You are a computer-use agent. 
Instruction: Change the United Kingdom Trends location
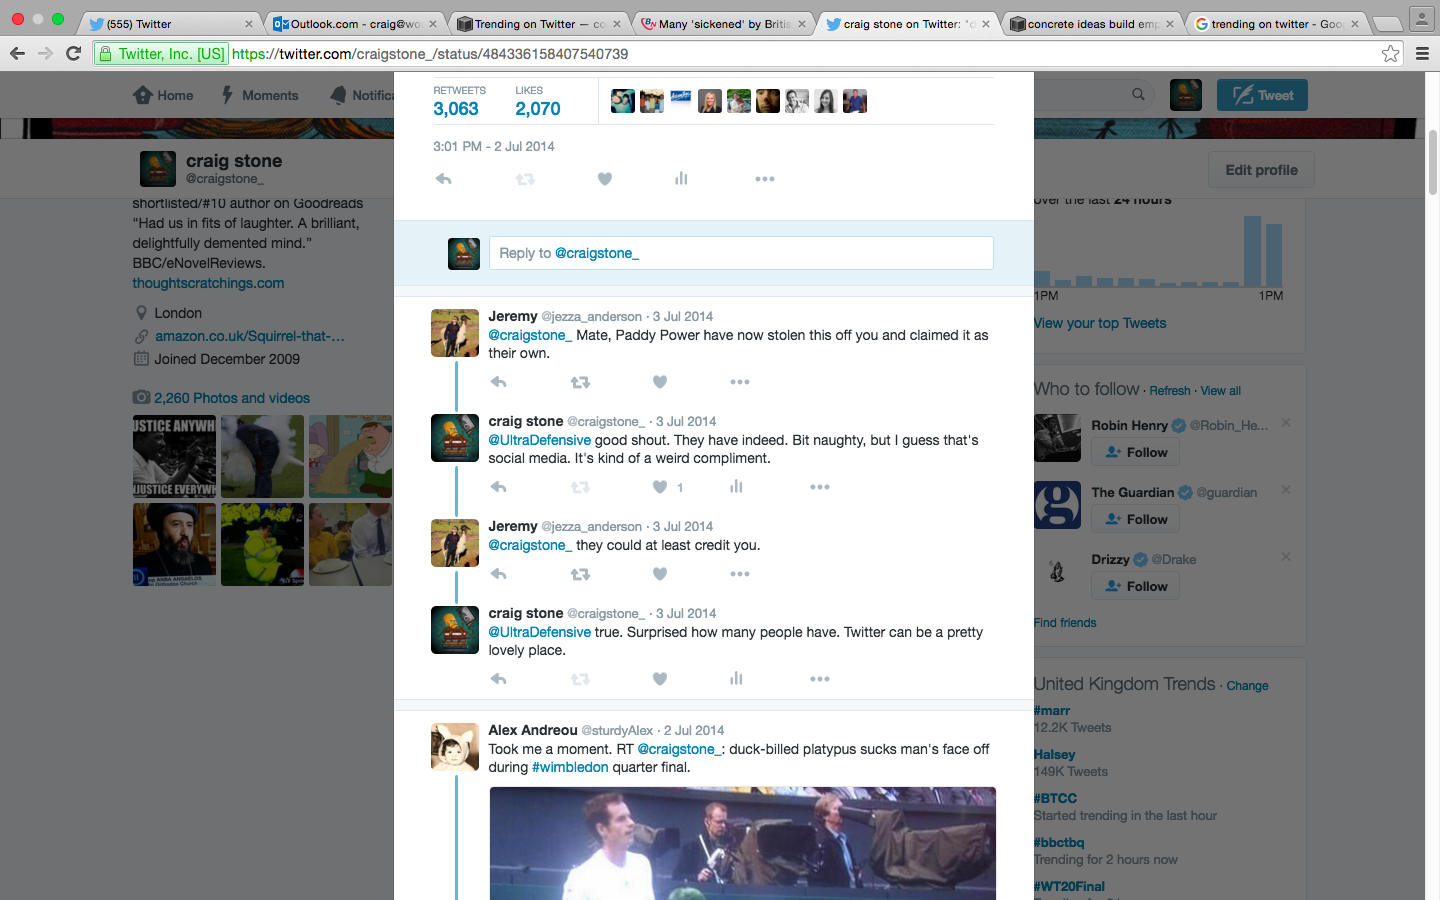pos(1247,686)
